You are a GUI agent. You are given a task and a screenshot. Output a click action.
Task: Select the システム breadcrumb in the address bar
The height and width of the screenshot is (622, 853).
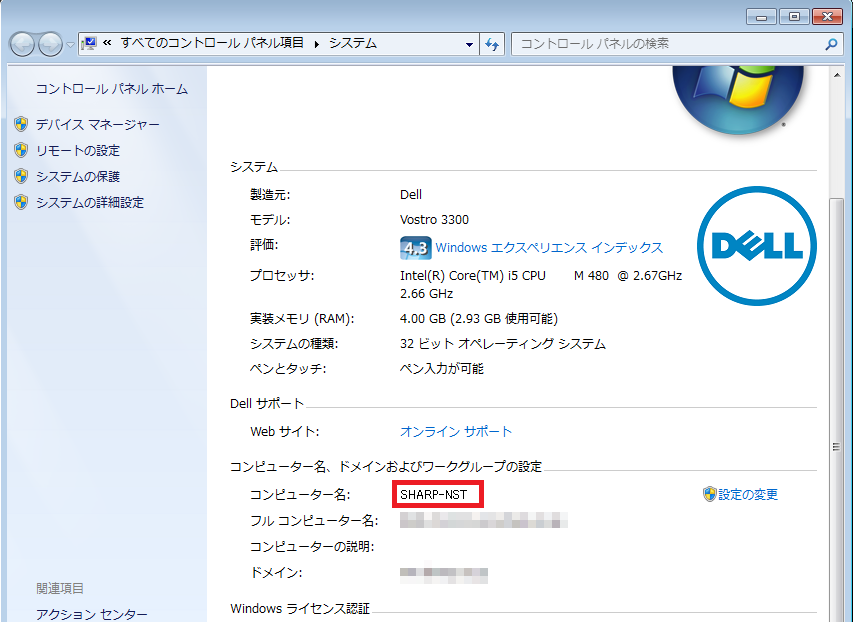(353, 43)
